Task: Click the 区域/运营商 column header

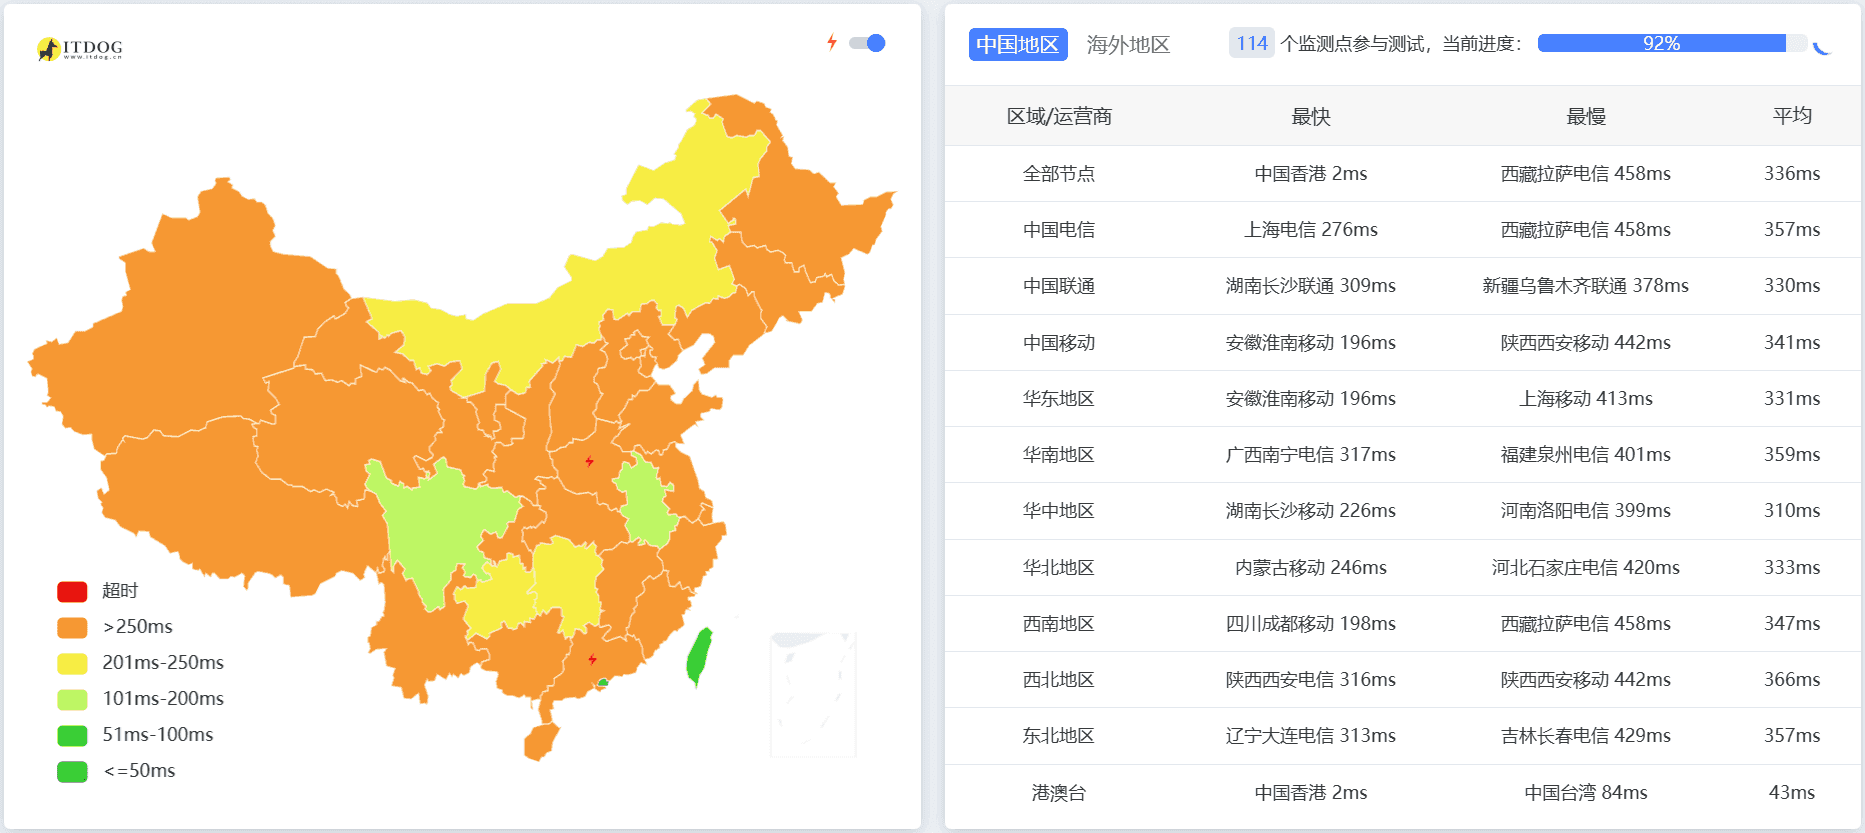Action: [1059, 116]
